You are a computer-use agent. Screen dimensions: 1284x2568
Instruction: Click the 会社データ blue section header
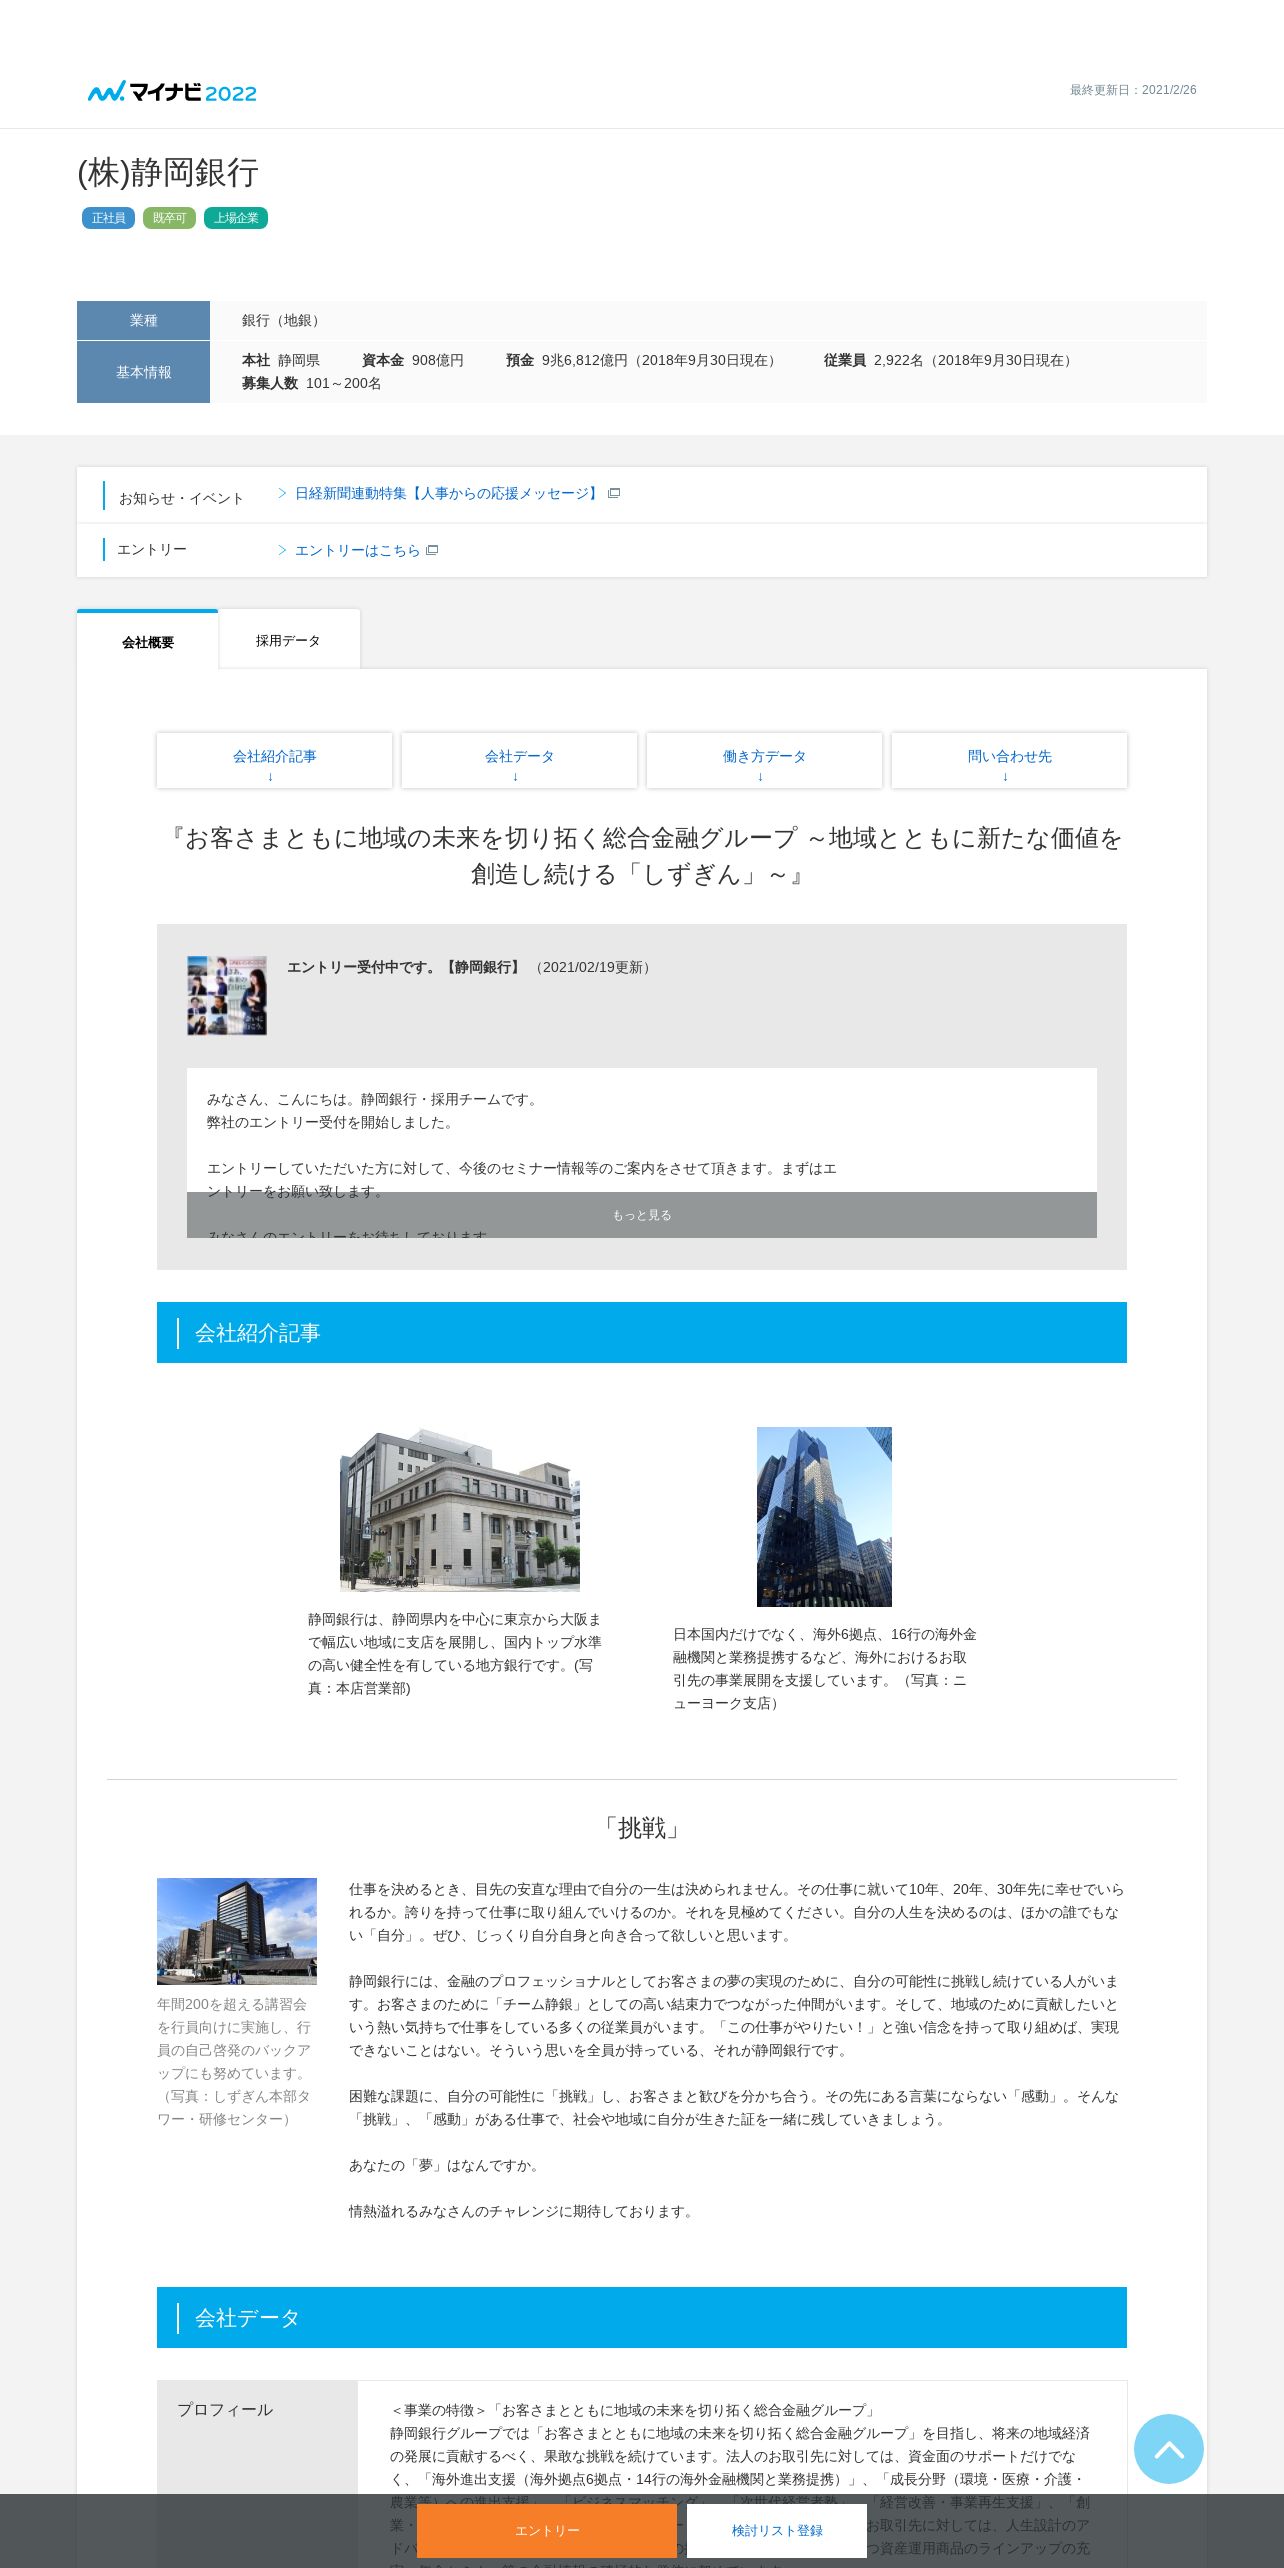click(x=642, y=2317)
